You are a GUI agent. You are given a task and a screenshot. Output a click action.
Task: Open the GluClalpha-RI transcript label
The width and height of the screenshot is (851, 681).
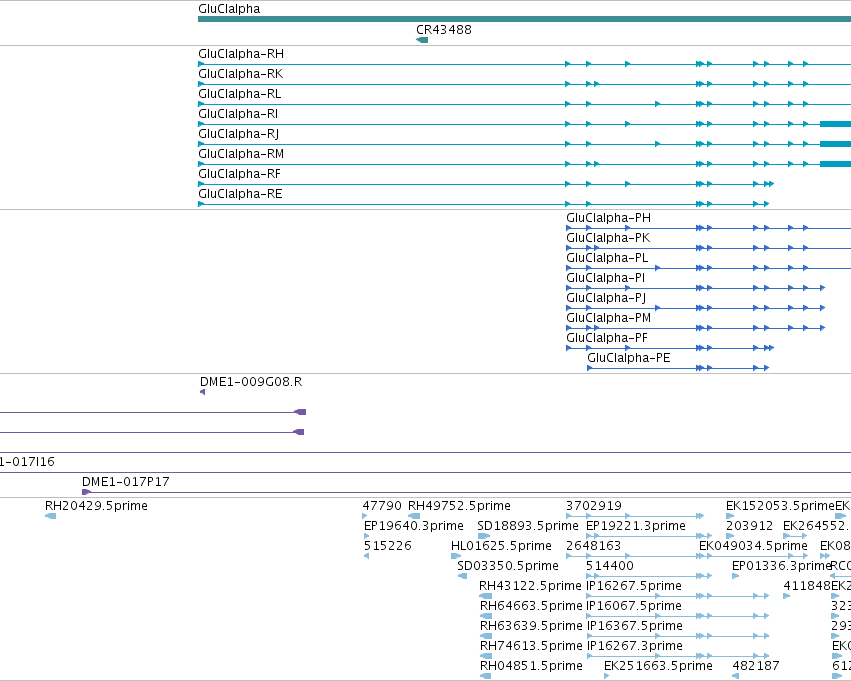pos(238,114)
